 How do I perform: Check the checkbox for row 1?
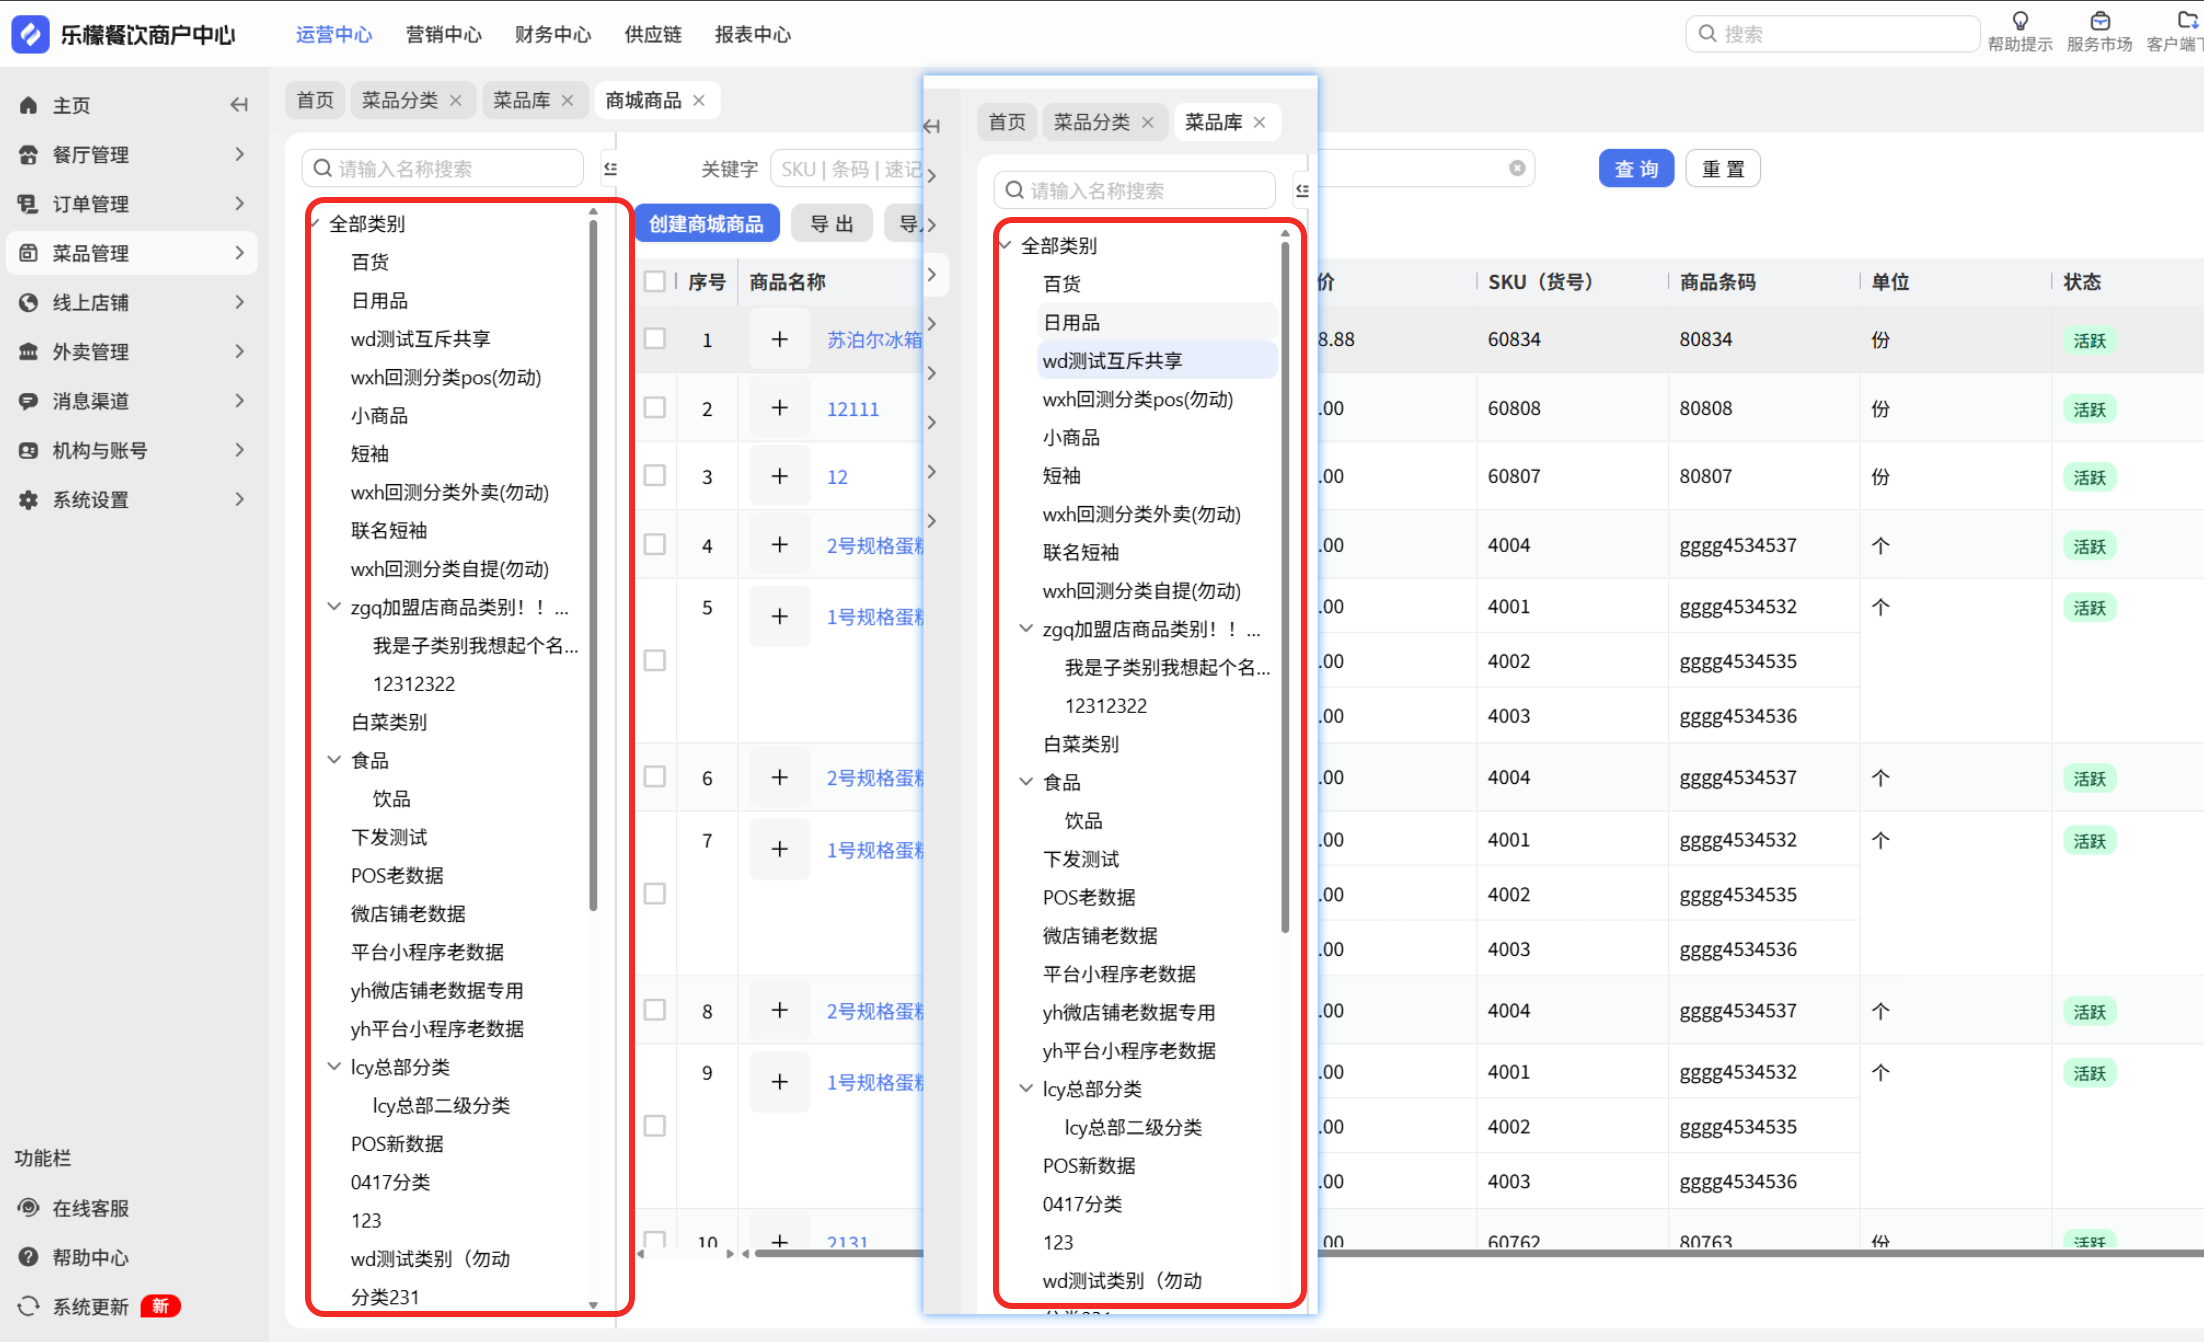pyautogui.click(x=655, y=339)
